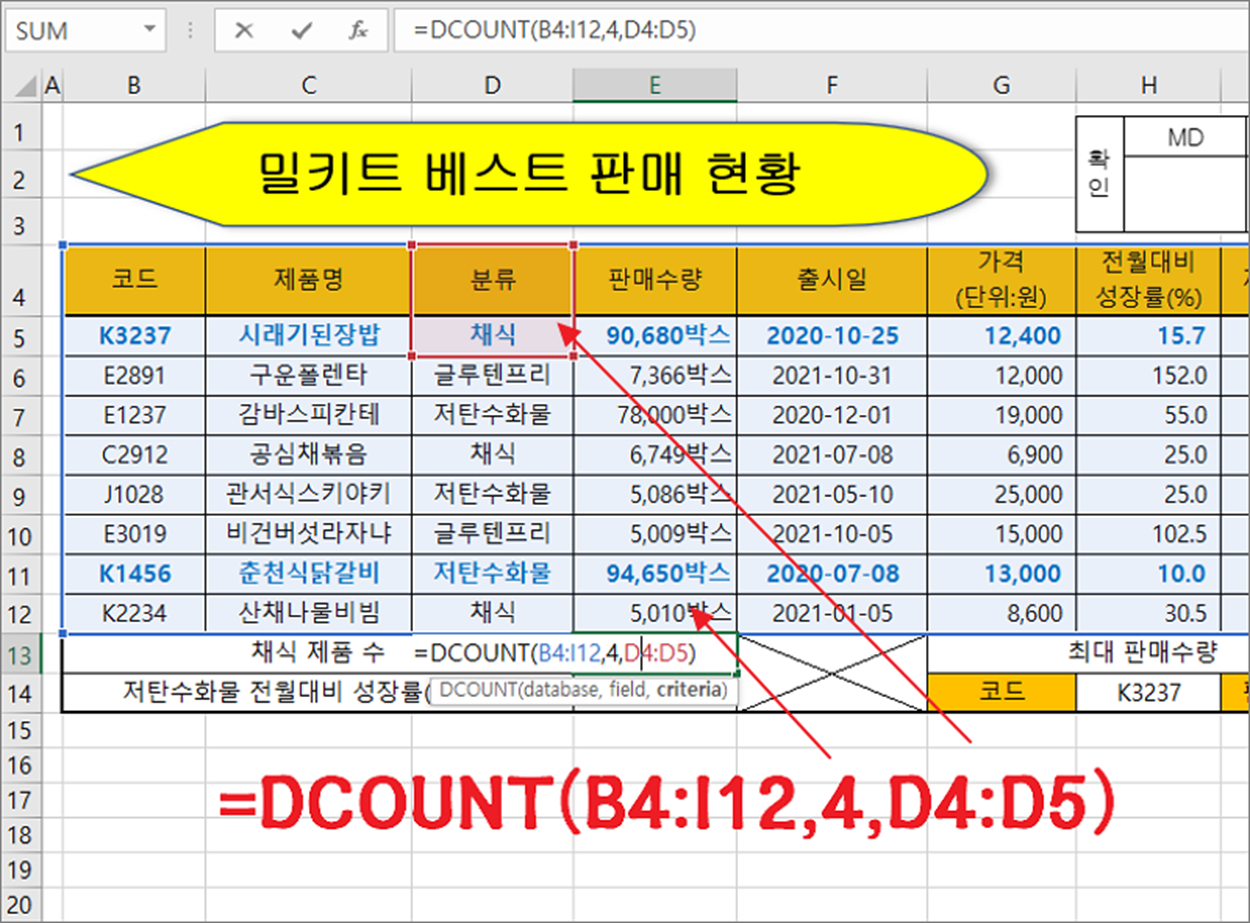This screenshot has height=923, width=1250.
Task: Select column G header
Action: (x=1001, y=87)
